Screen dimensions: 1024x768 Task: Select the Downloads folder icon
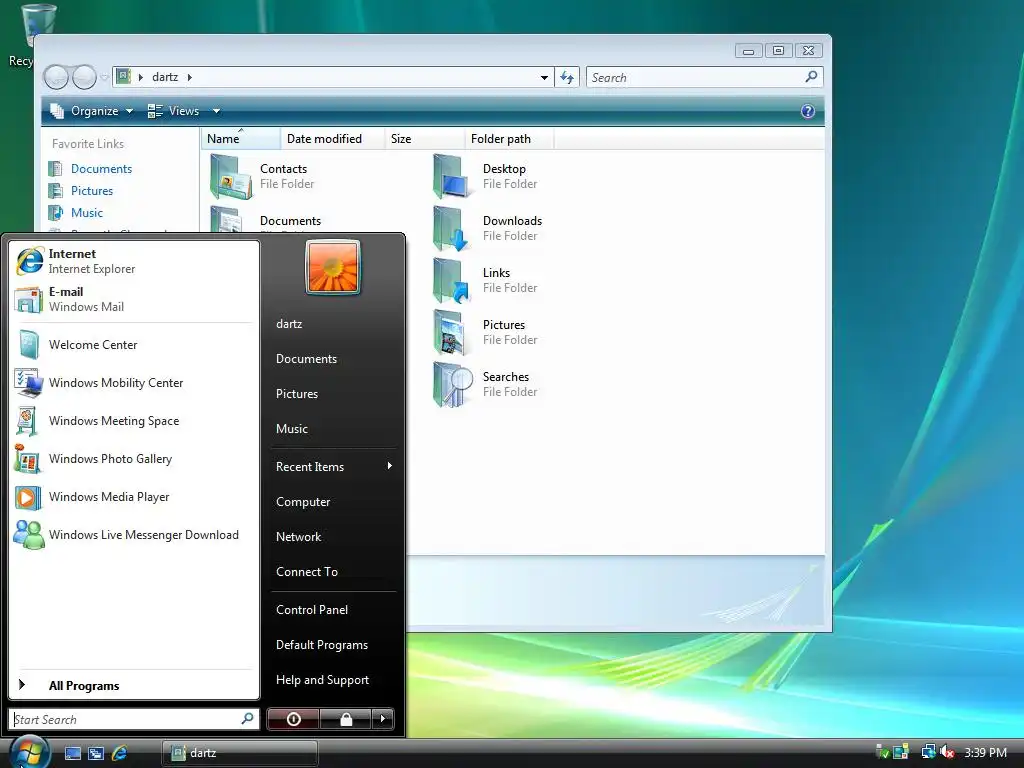click(451, 229)
